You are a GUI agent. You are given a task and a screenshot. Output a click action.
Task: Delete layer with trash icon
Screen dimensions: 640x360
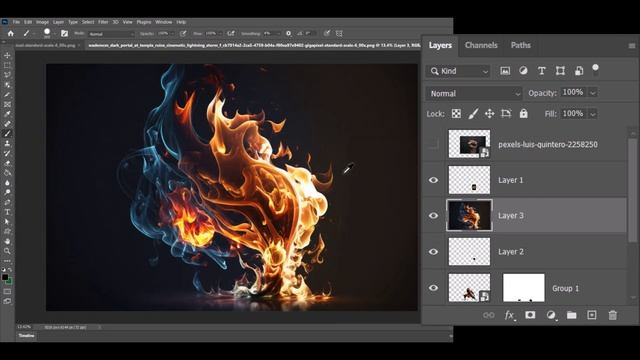[613, 315]
